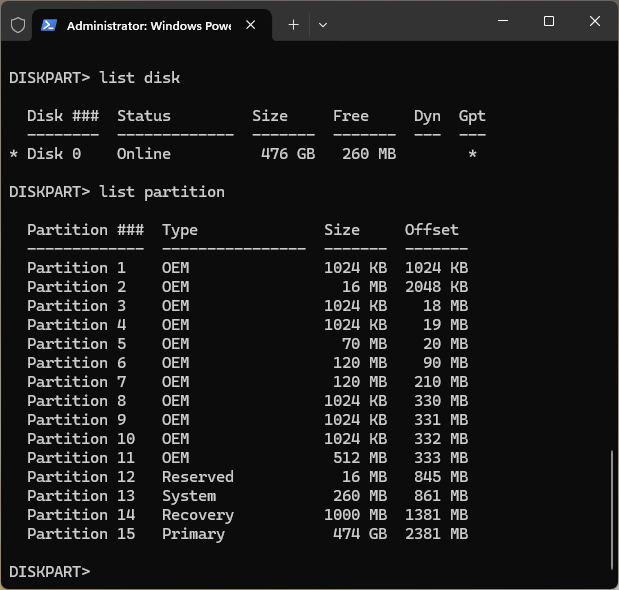The image size is (619, 590).
Task: Click the 'Partition ###' column header
Action: click(85, 230)
